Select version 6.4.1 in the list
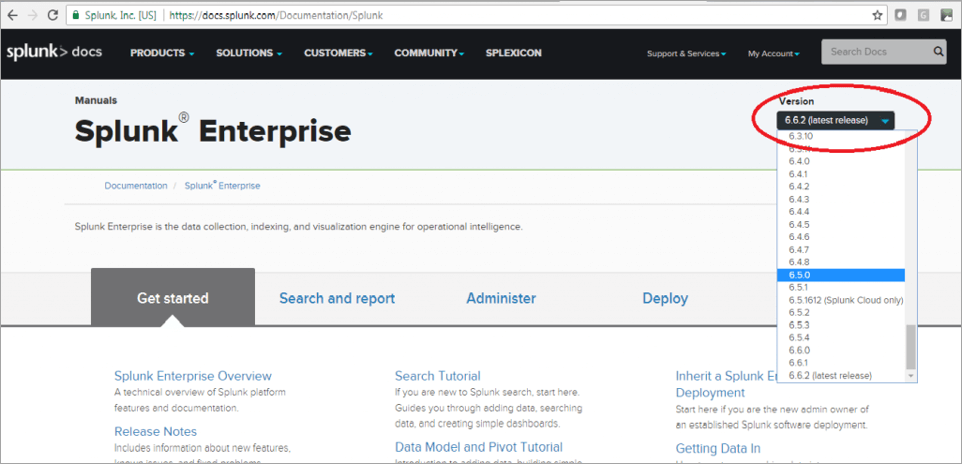Image resolution: width=962 pixels, height=464 pixels. (841, 174)
